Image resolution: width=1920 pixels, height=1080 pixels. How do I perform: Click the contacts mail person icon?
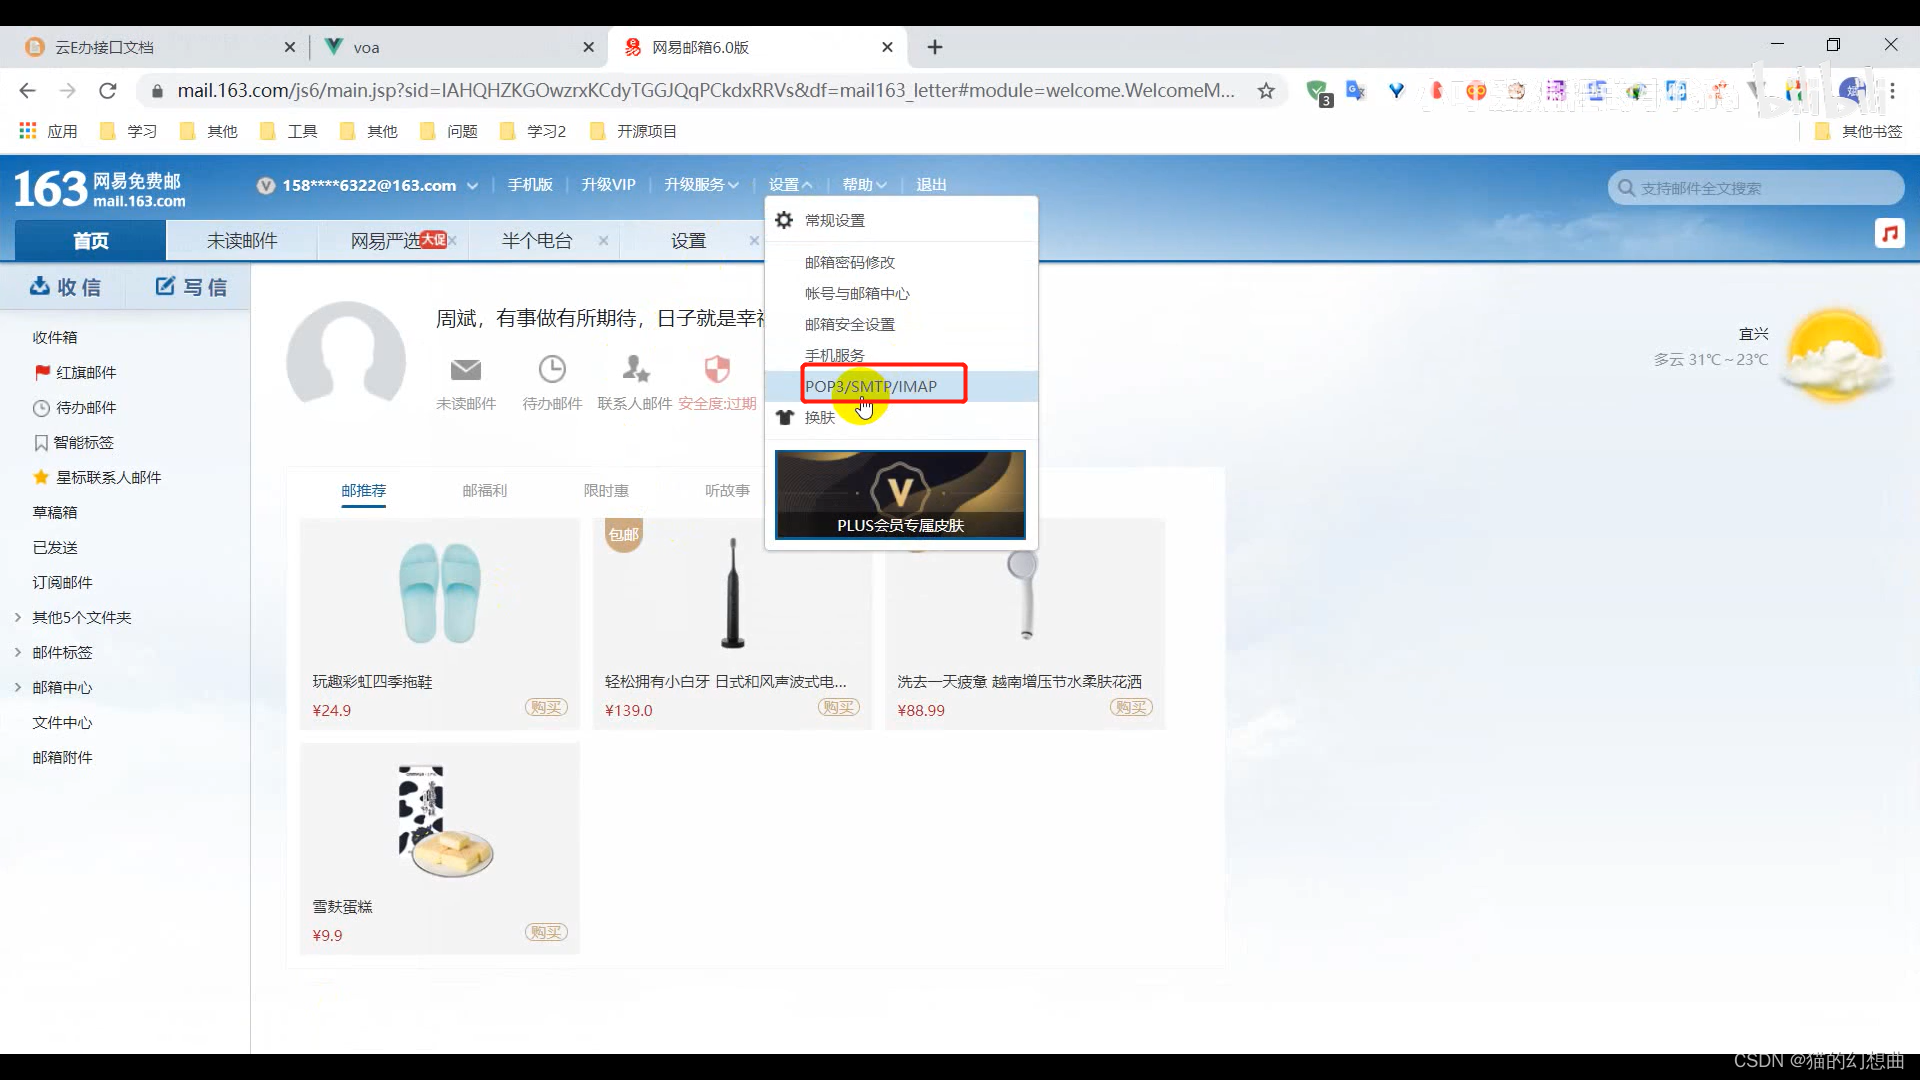635,370
